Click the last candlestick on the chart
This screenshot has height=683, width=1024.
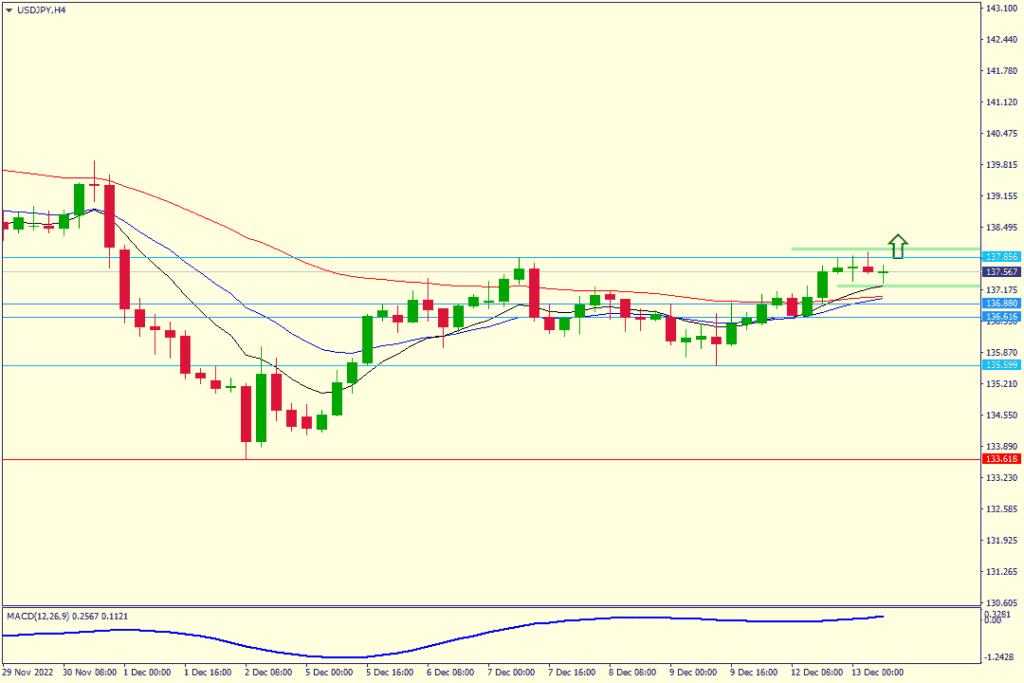pos(883,272)
